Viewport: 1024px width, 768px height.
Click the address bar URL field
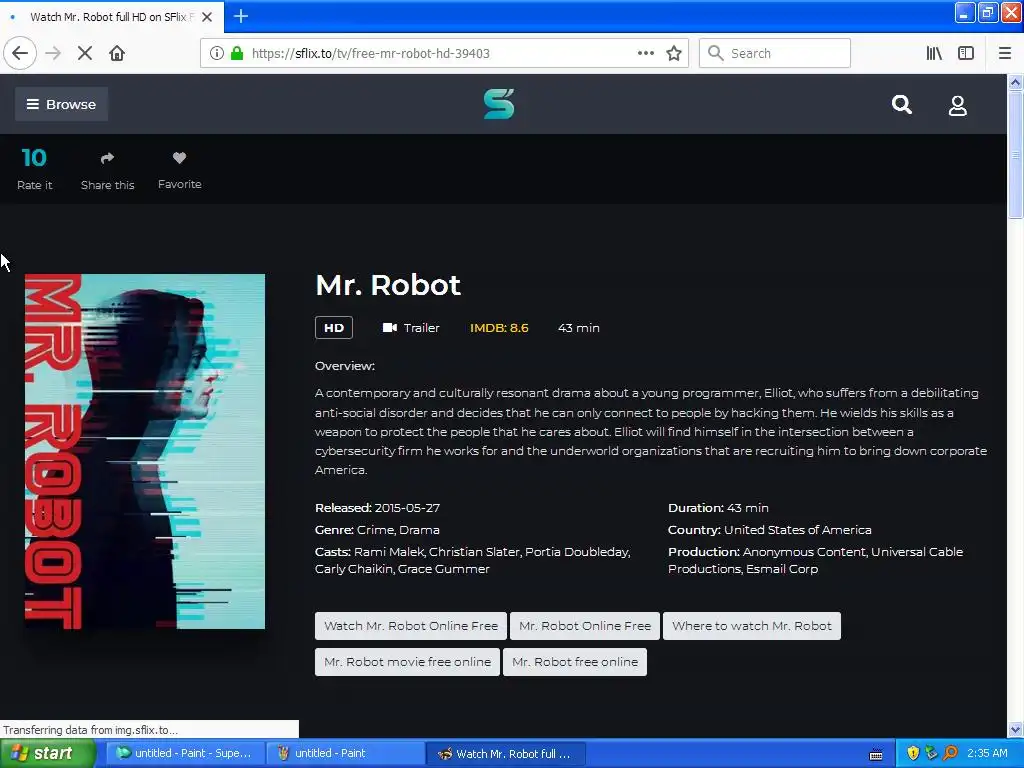point(443,53)
